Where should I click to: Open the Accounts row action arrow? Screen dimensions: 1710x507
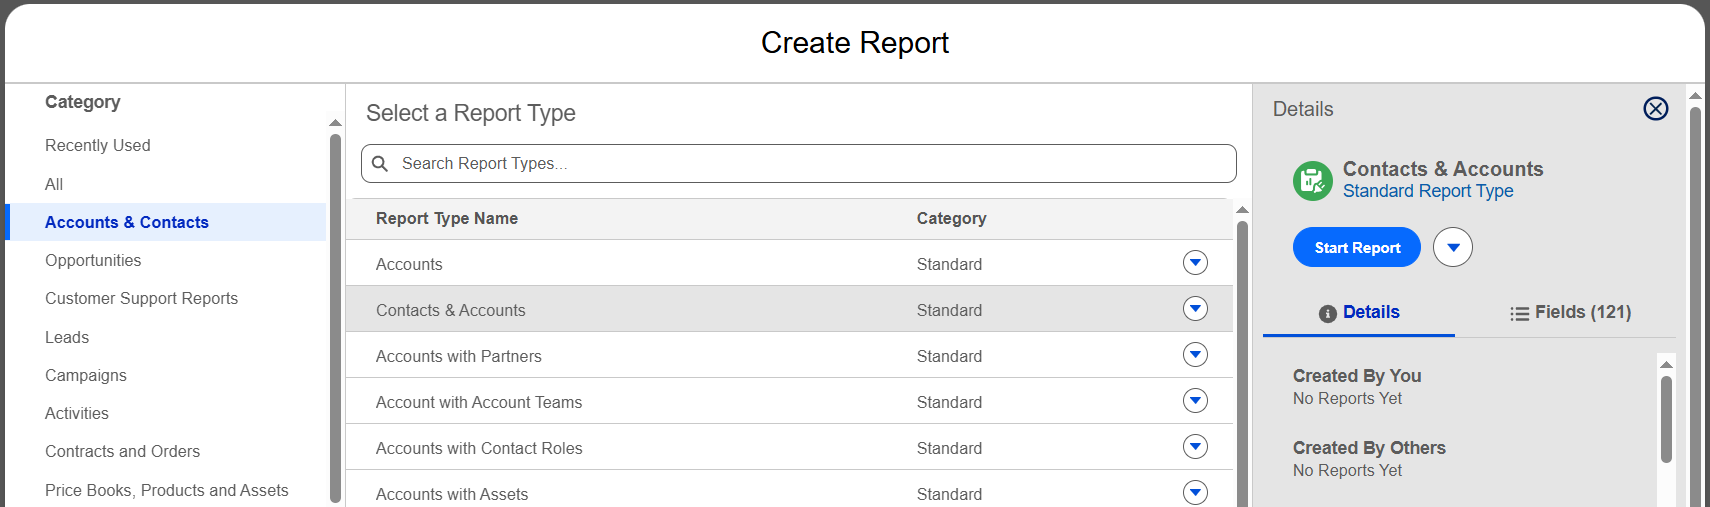click(x=1195, y=263)
